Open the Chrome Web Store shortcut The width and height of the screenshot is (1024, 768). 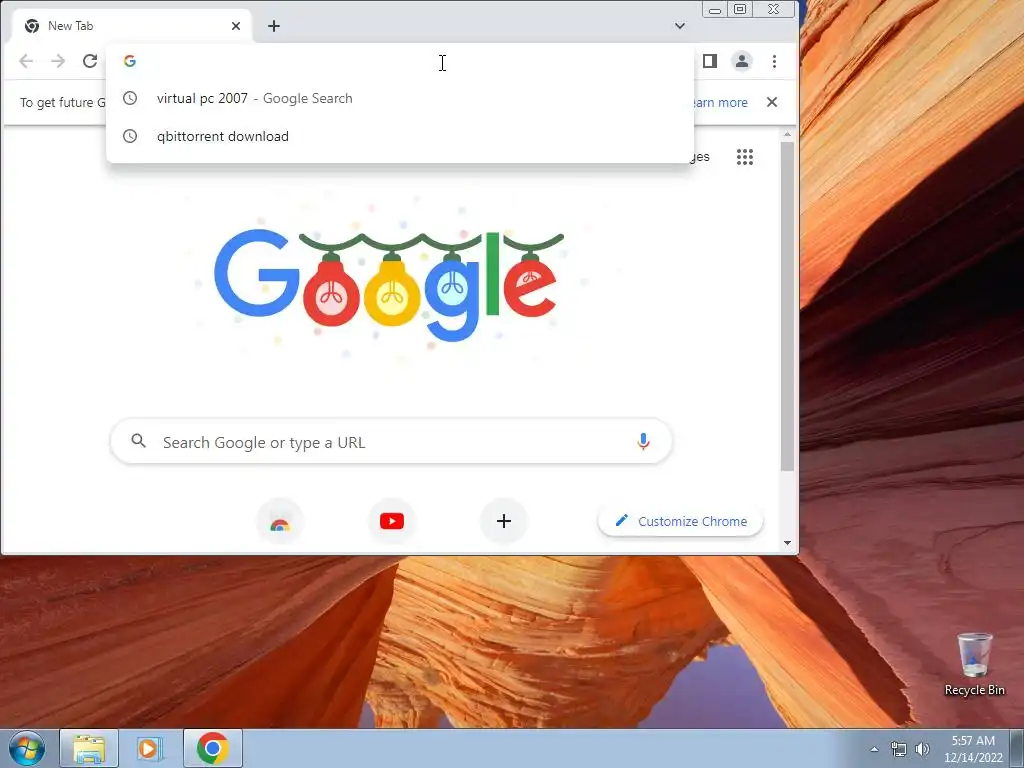[280, 522]
